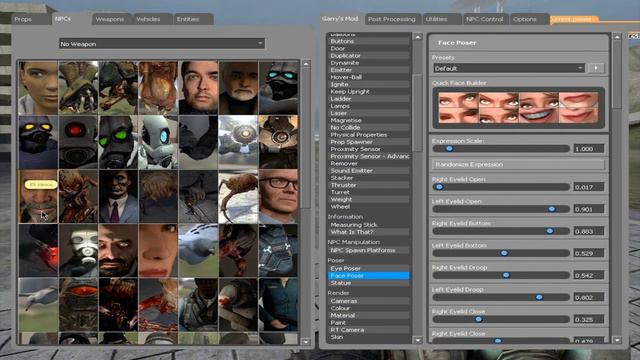Apply the frowning lips face preset
The height and width of the screenshot is (360, 640).
578,100
